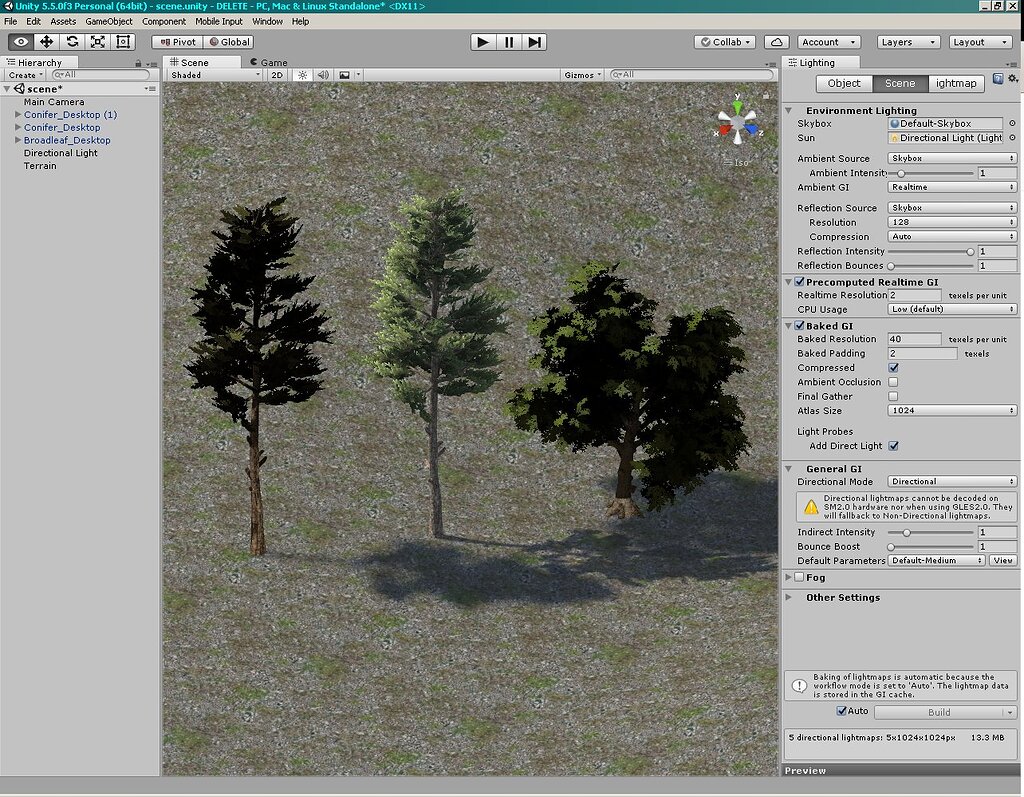Select the Move tool in the toolbar
This screenshot has height=797, width=1024.
pos(45,41)
